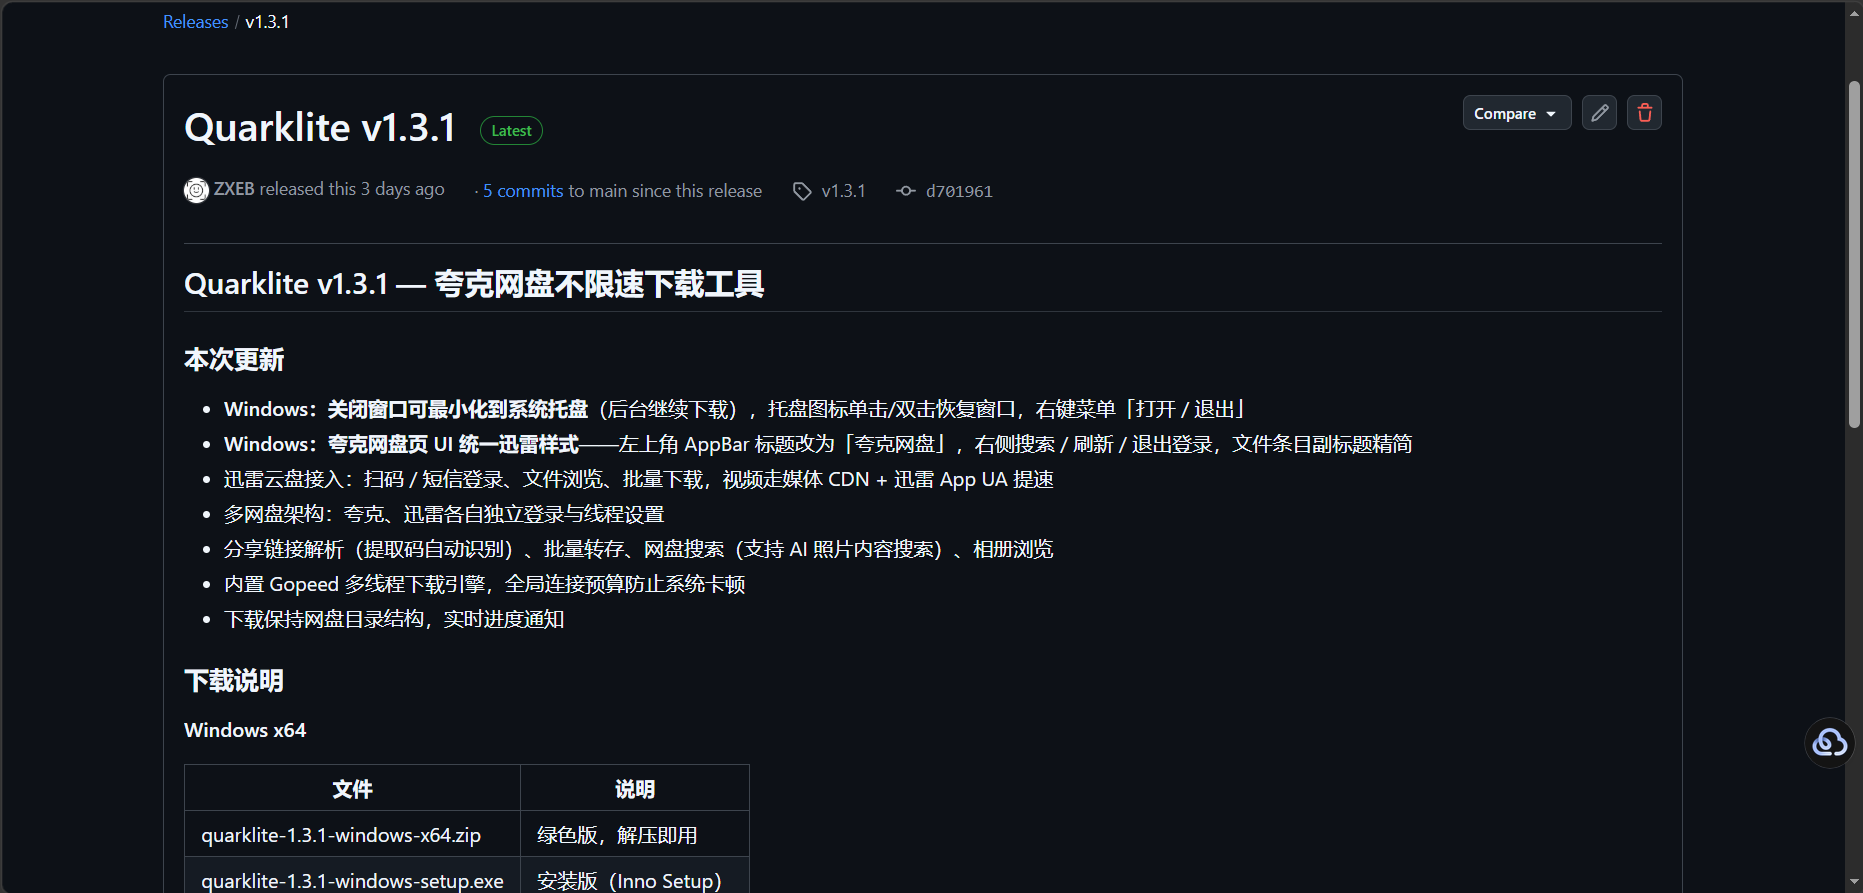Viewport: 1863px width, 893px height.
Task: Click the 迅雷云盘接入 bullet line
Action: pos(638,479)
